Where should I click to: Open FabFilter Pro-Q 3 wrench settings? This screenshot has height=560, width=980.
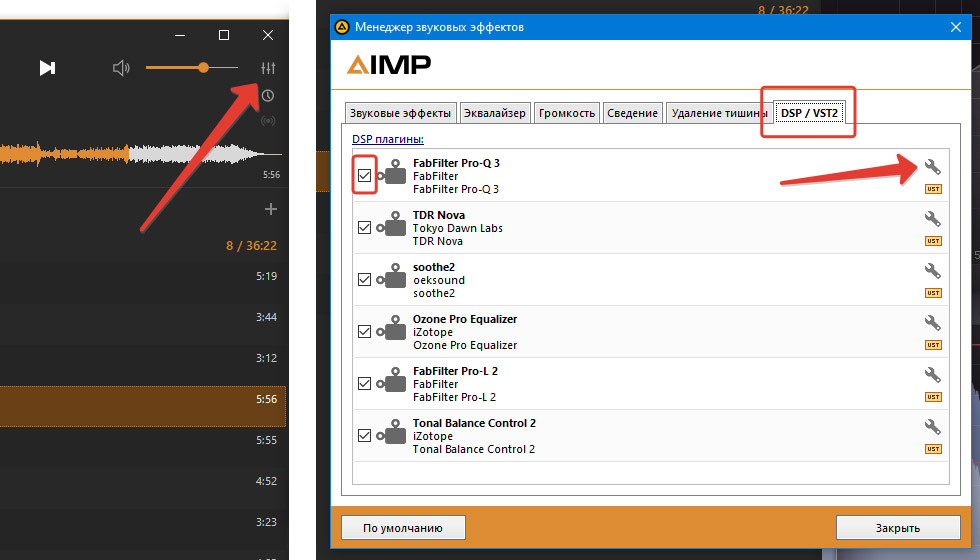tap(932, 167)
